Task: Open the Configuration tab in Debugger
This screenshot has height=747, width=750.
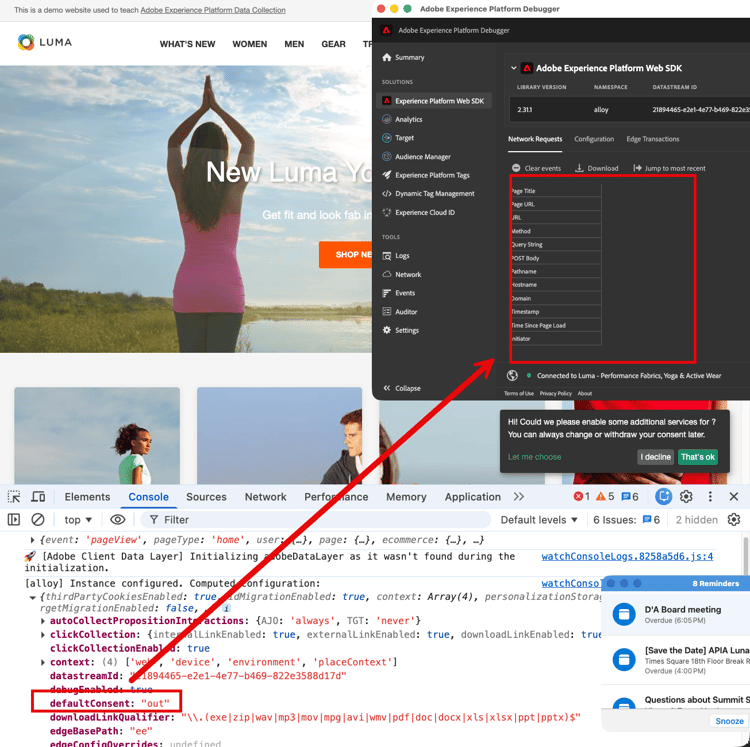Action: (594, 139)
